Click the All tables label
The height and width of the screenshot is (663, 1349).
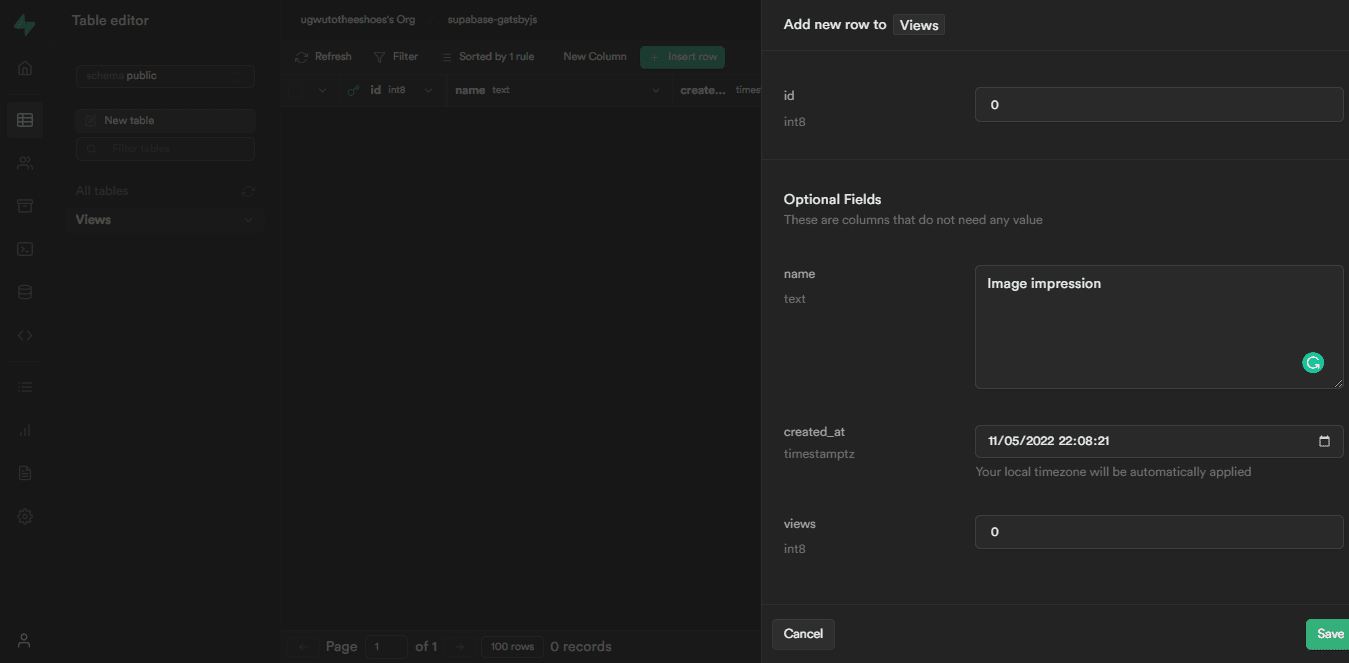(x=102, y=191)
